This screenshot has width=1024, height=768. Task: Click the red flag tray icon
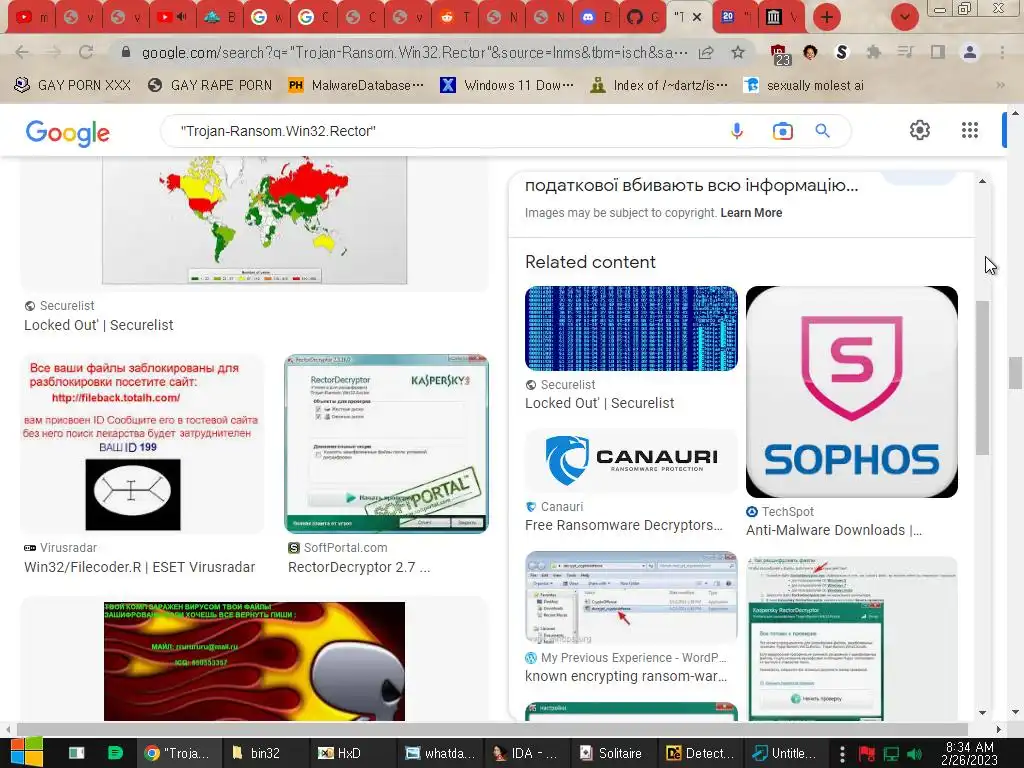(867, 754)
